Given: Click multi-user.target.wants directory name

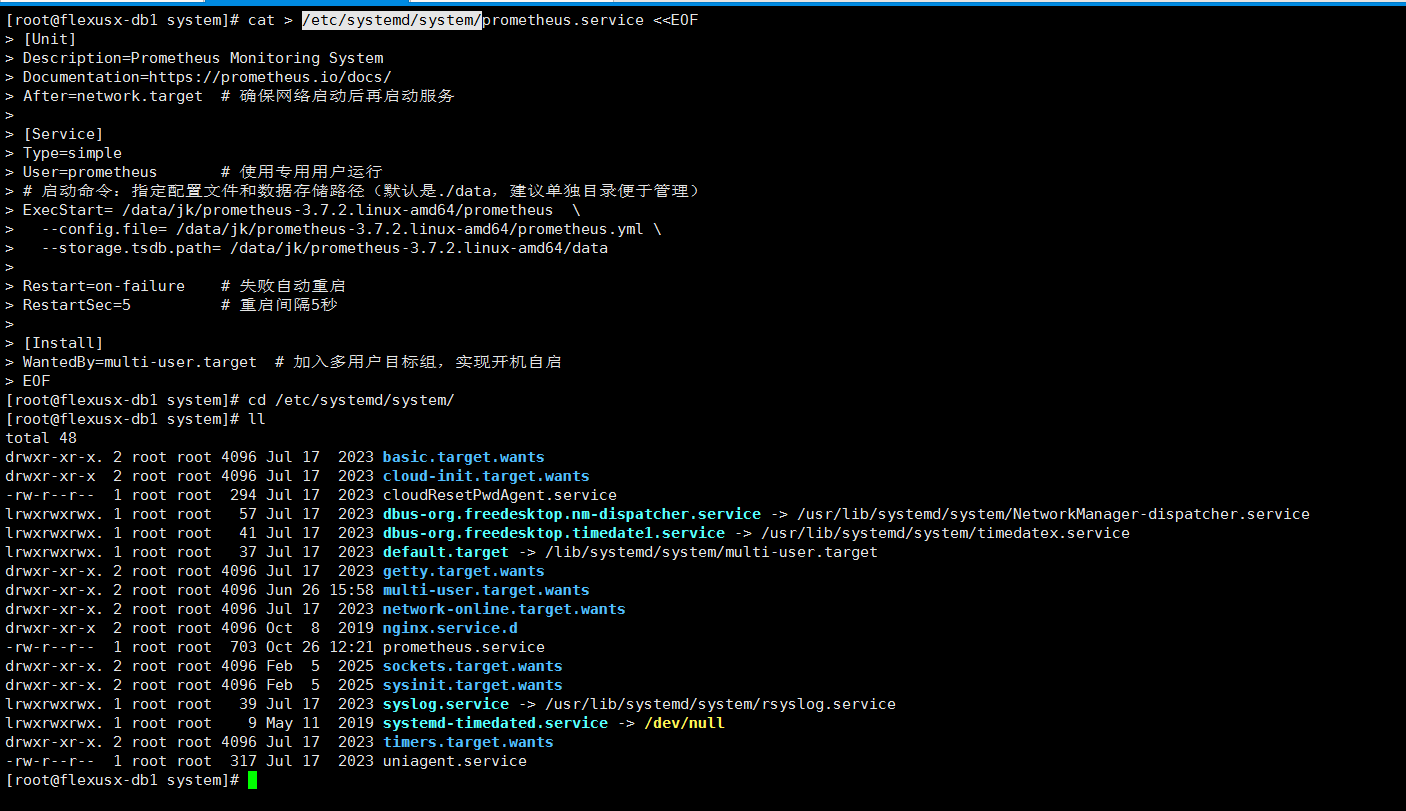Looking at the screenshot, I should (x=486, y=590).
